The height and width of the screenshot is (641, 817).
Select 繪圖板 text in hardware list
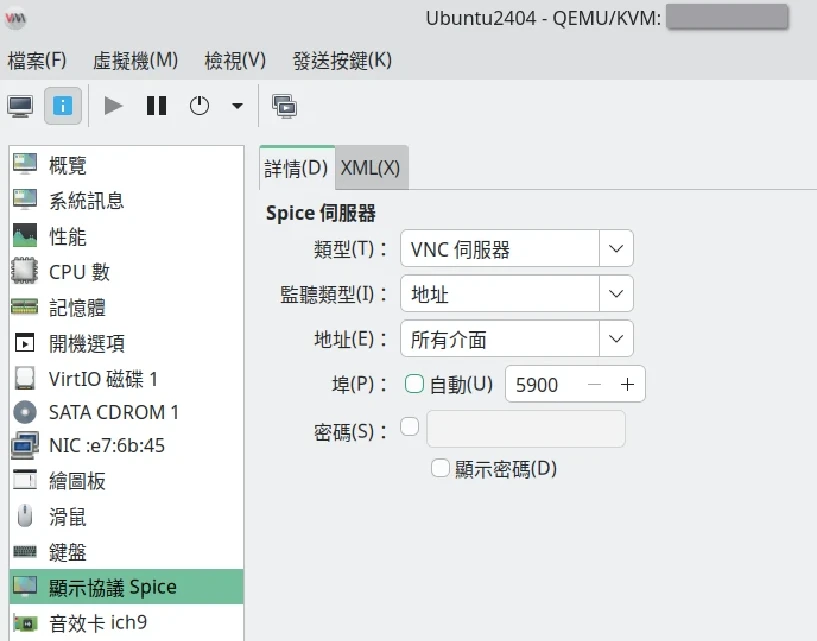[77, 480]
